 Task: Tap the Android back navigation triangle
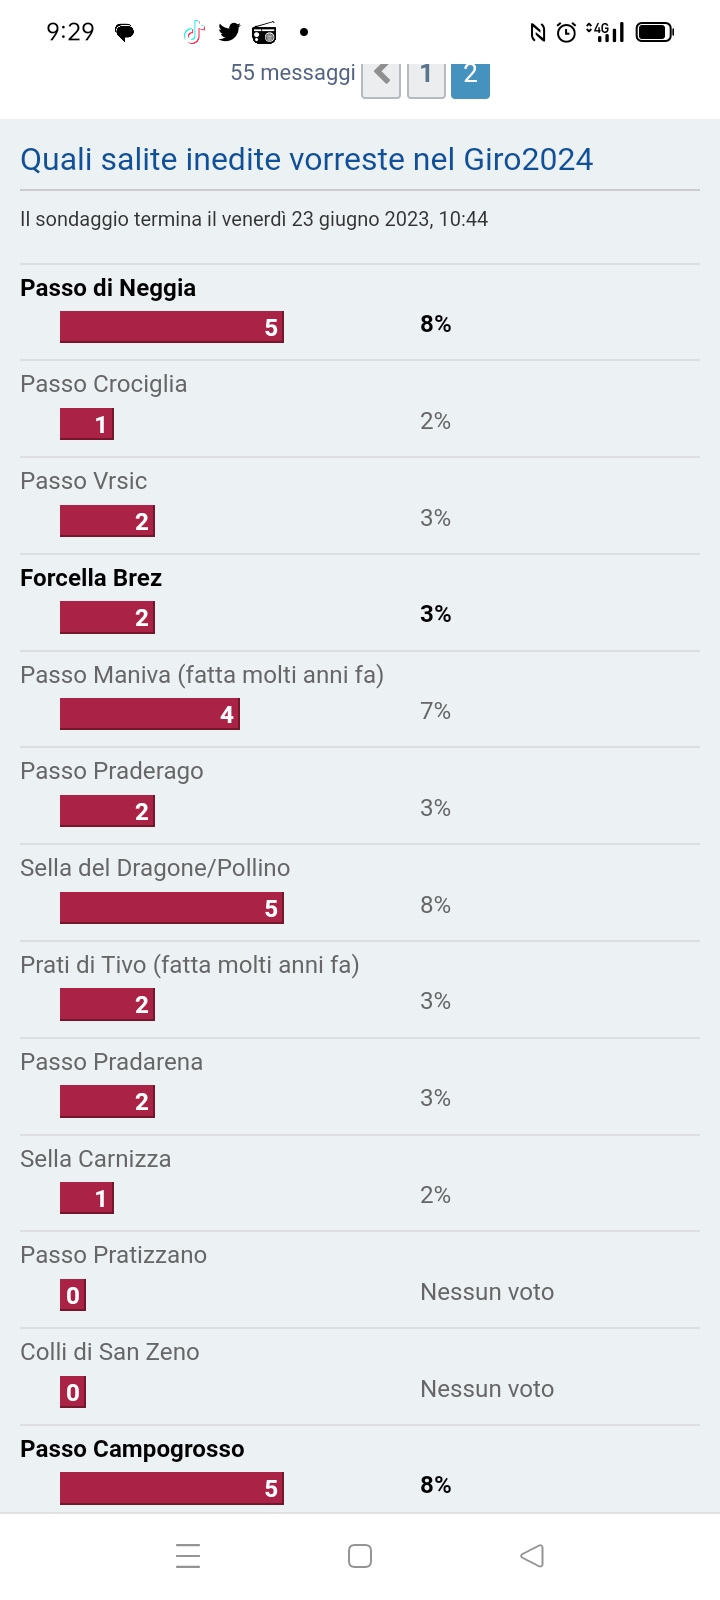(x=532, y=1556)
